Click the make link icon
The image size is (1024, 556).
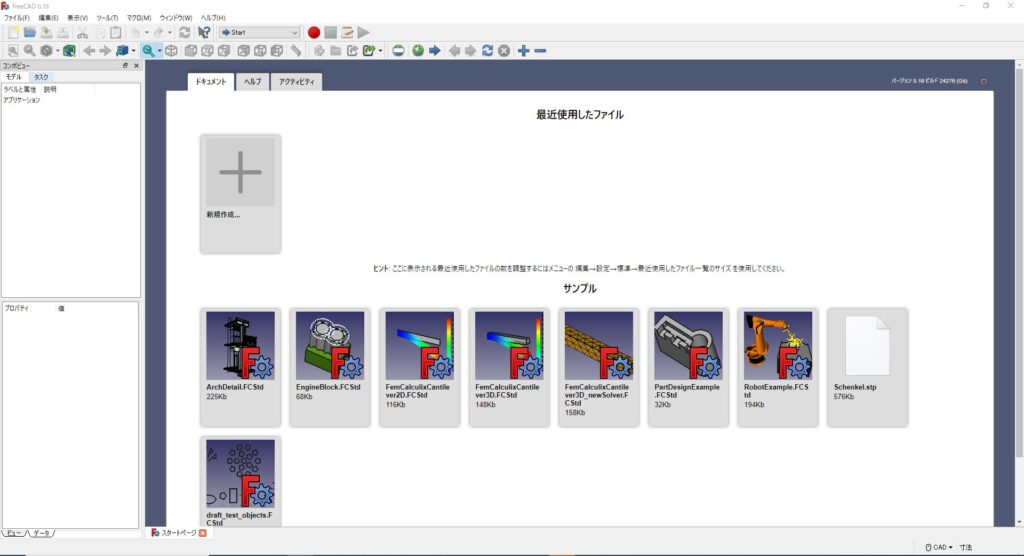(353, 51)
